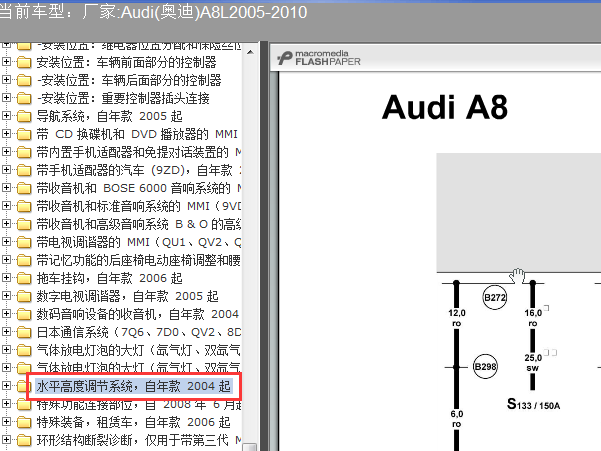The width and height of the screenshot is (601, 451).
Task: Click the 16,0 ro wire label
Action: (x=533, y=318)
